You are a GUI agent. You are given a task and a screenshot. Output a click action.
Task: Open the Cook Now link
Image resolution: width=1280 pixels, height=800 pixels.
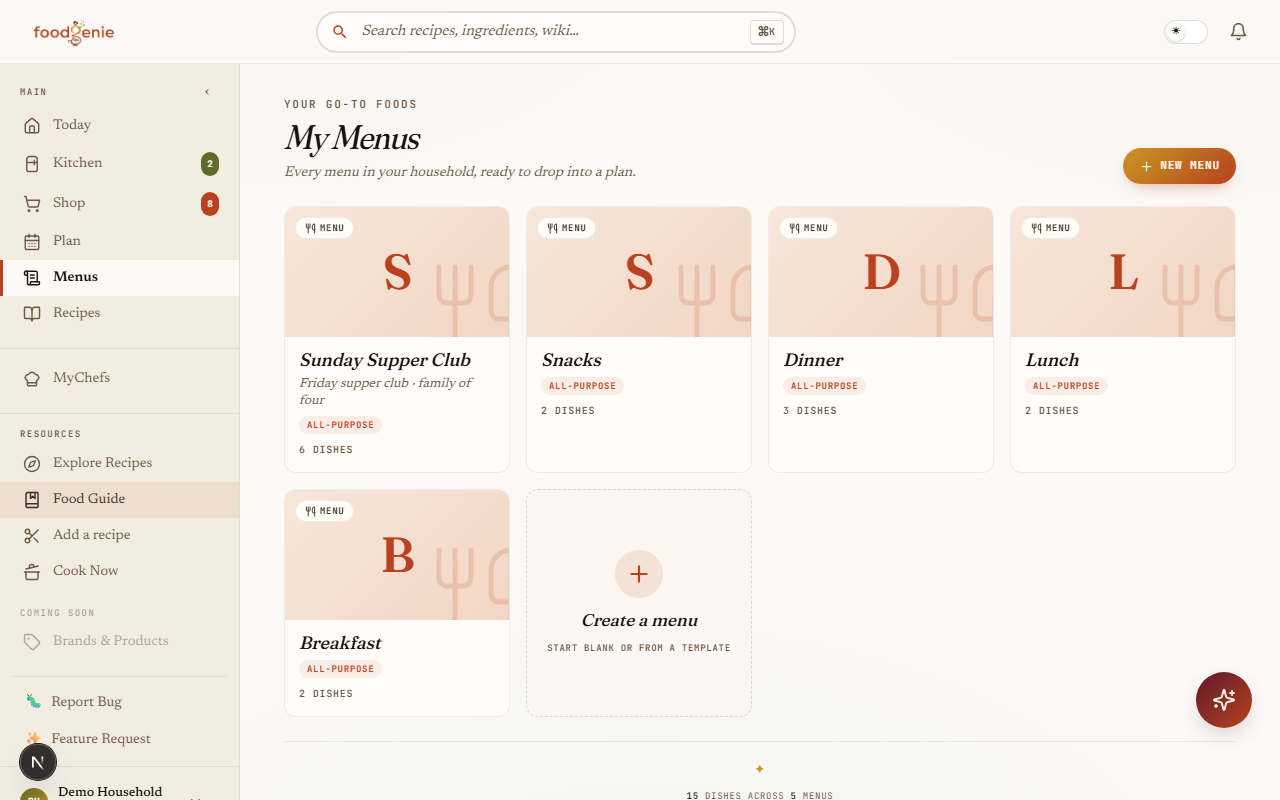120,571
